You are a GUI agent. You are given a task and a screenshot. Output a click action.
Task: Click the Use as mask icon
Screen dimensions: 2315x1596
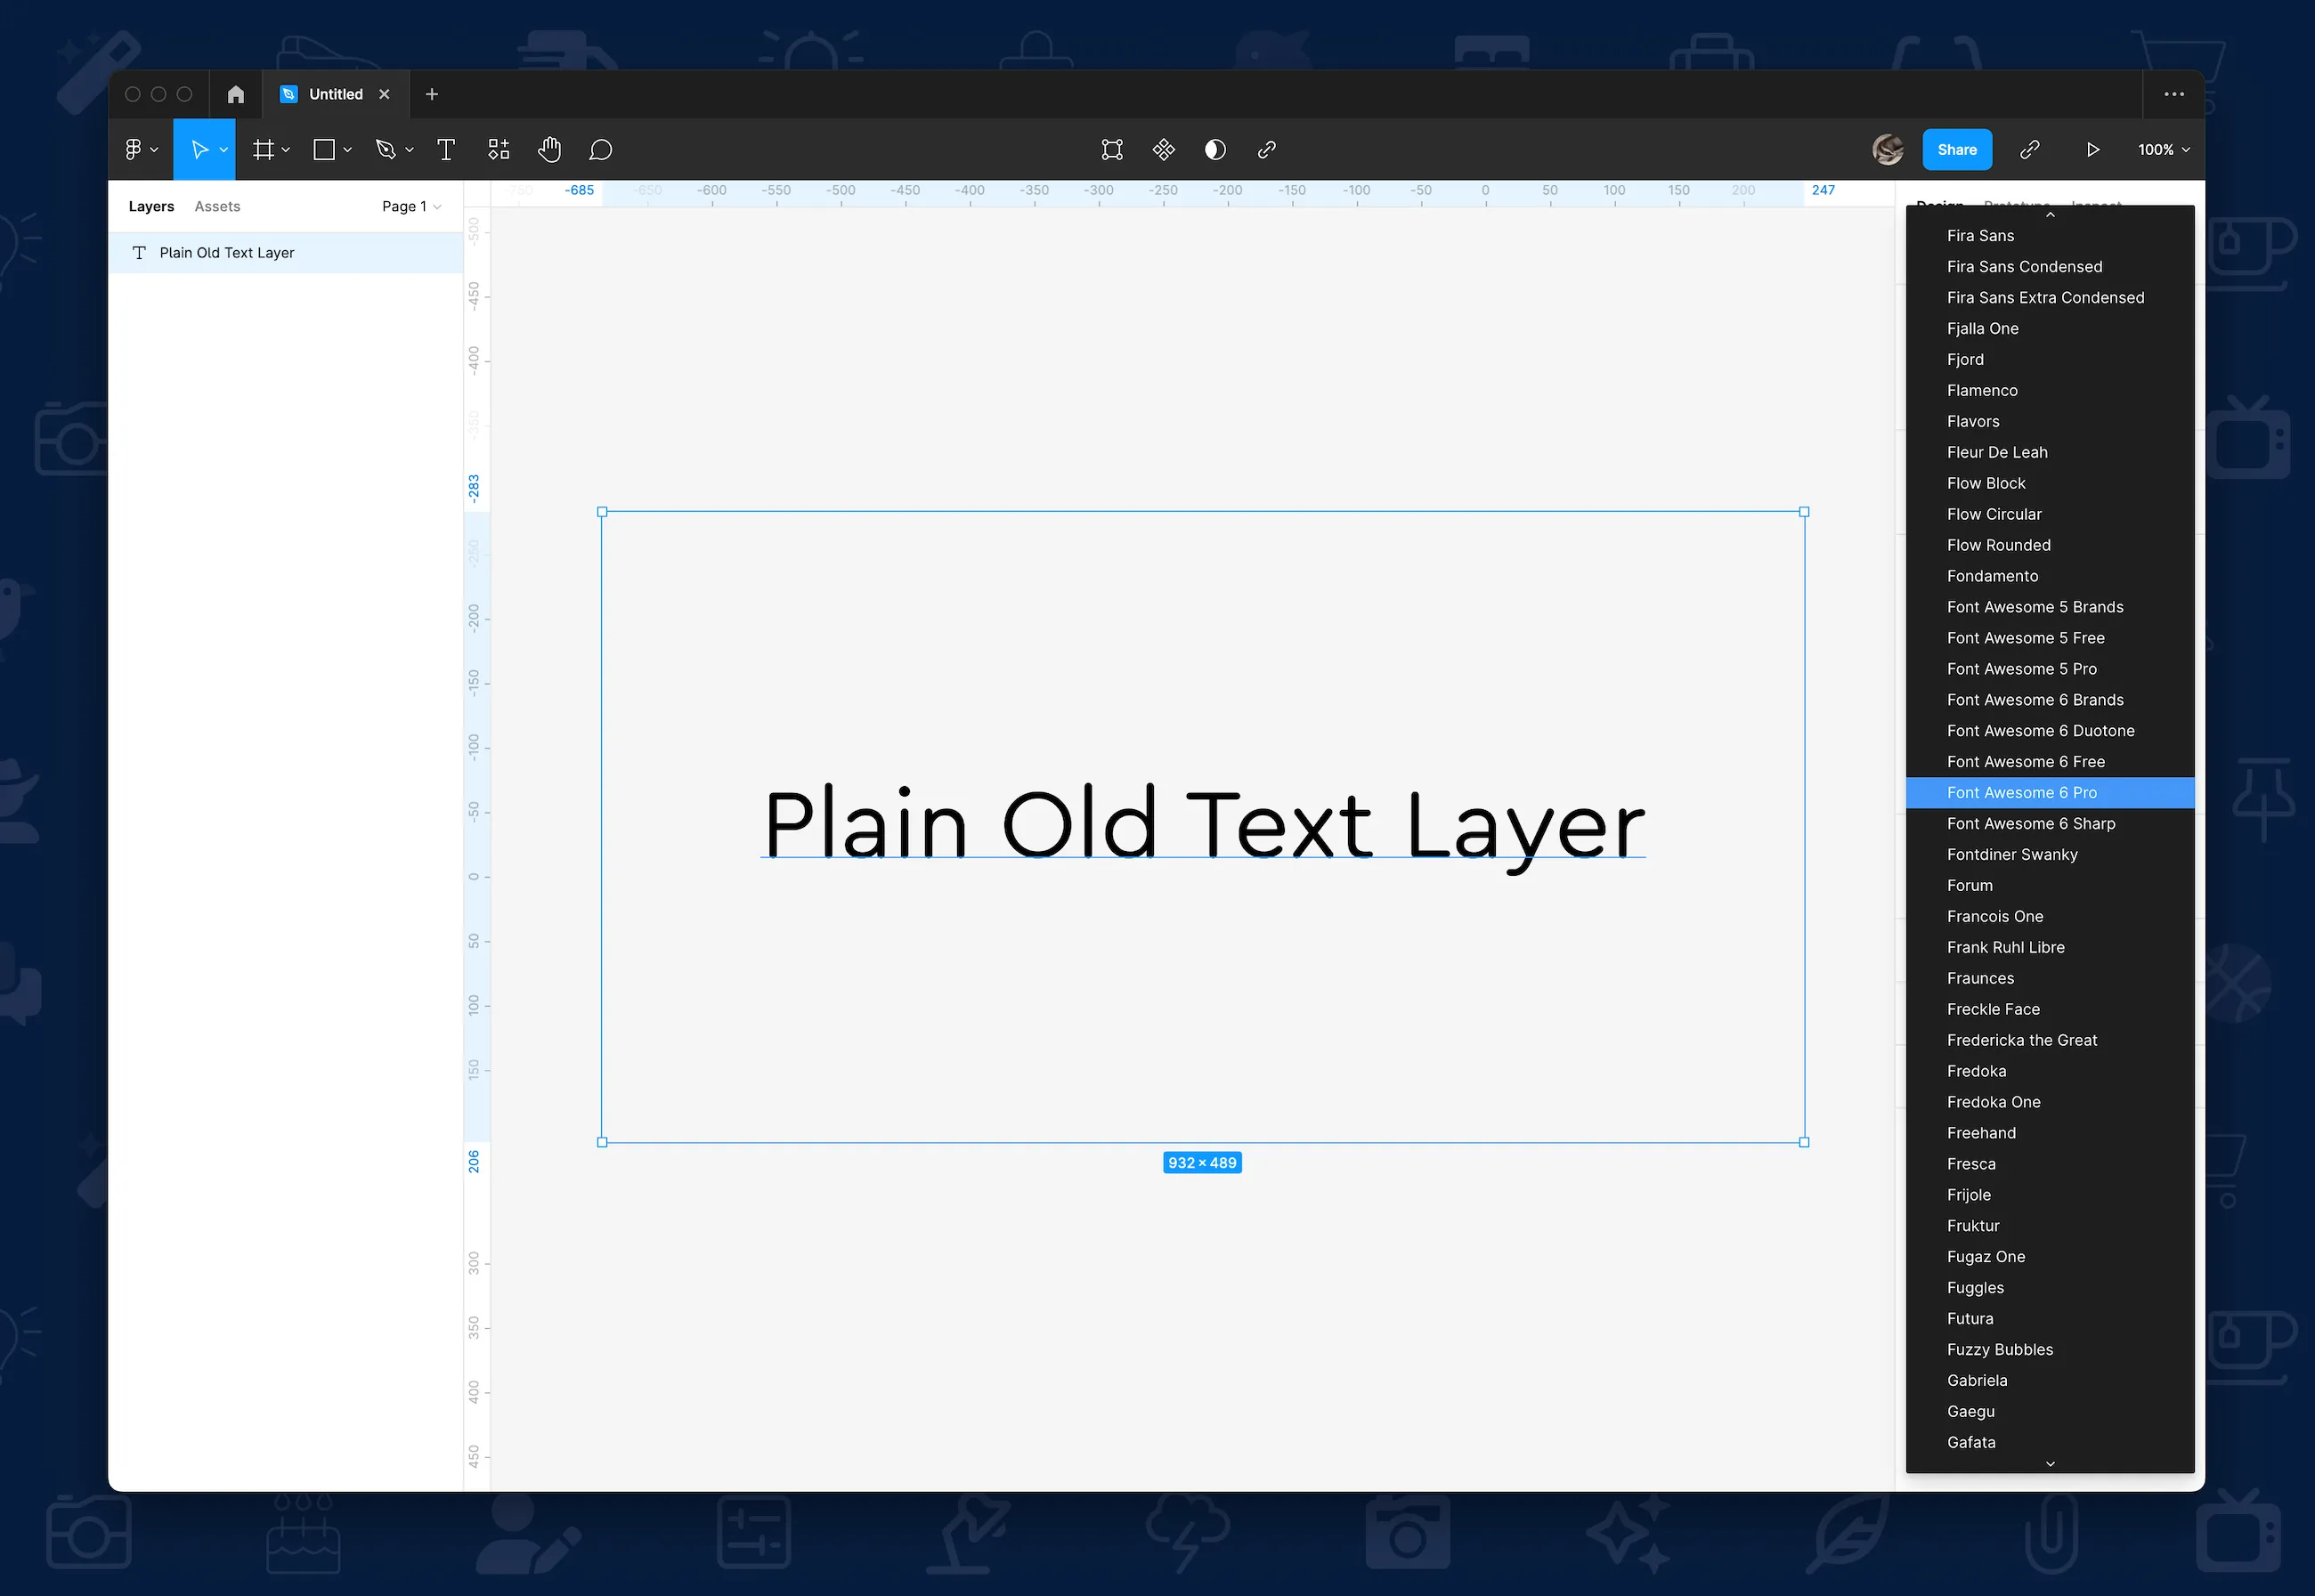(x=1214, y=149)
